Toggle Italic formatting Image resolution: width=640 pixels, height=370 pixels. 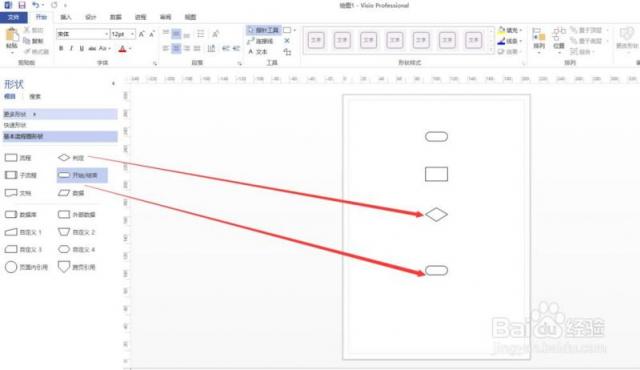tap(71, 49)
